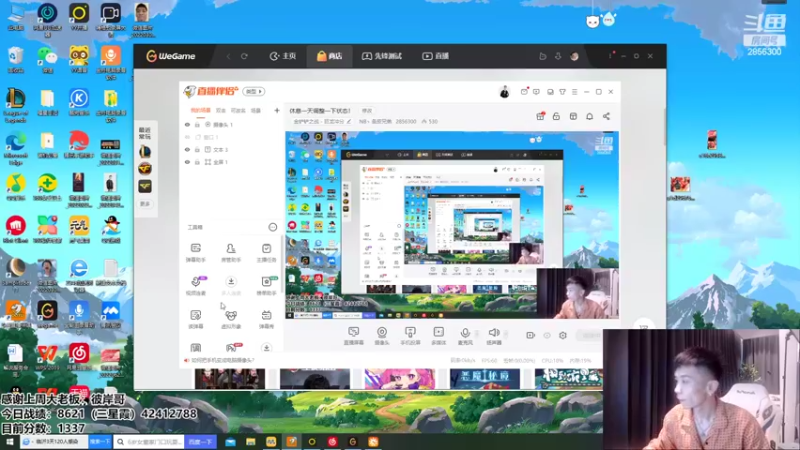Image resolution: width=800 pixels, height=450 pixels.
Task: Open WeGame 先锋测试 tab
Action: (382, 56)
